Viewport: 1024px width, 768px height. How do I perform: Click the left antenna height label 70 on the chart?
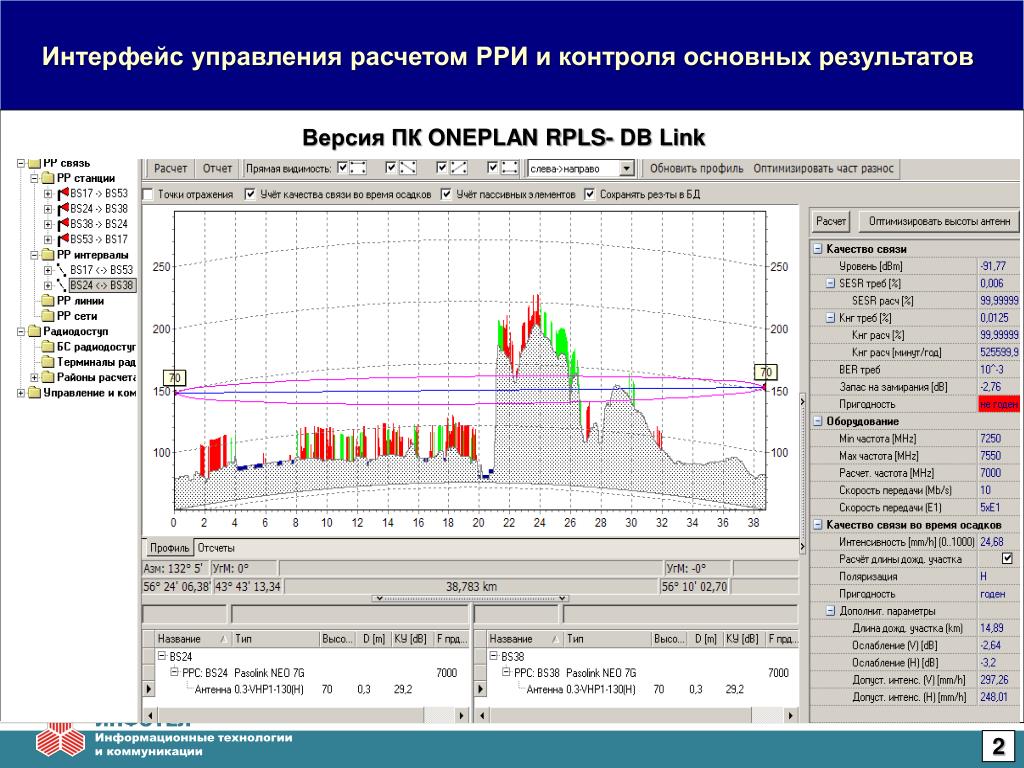174,377
